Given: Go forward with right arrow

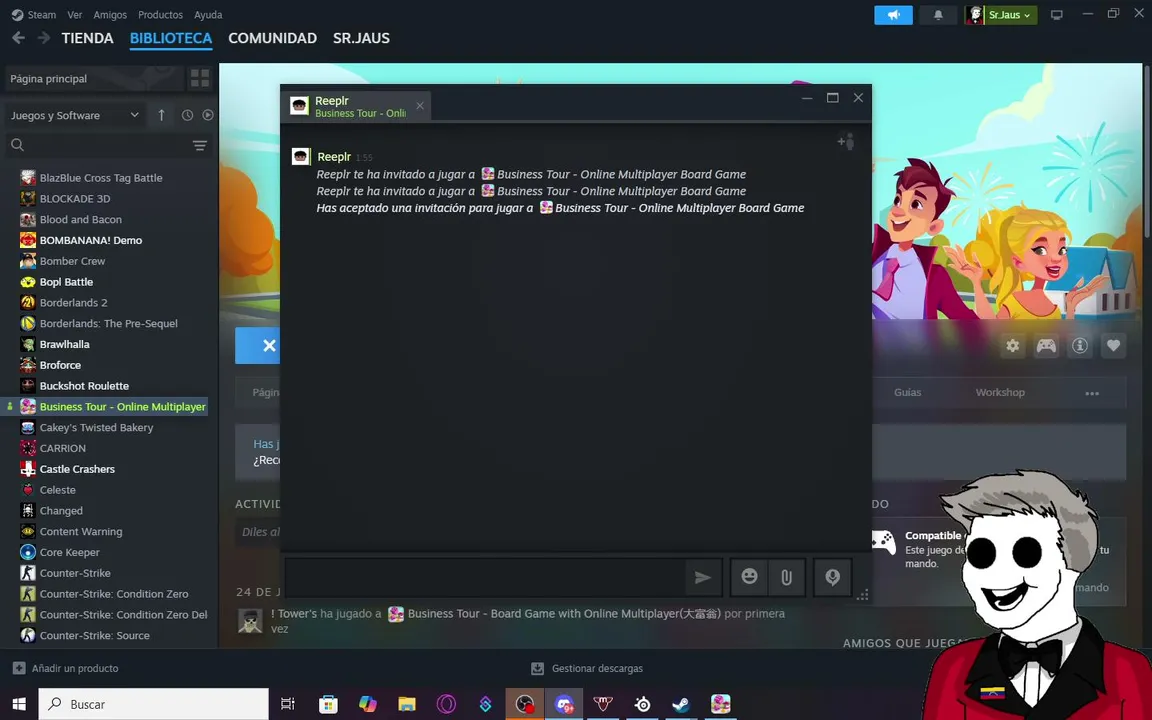Looking at the screenshot, I should pyautogui.click(x=44, y=38).
